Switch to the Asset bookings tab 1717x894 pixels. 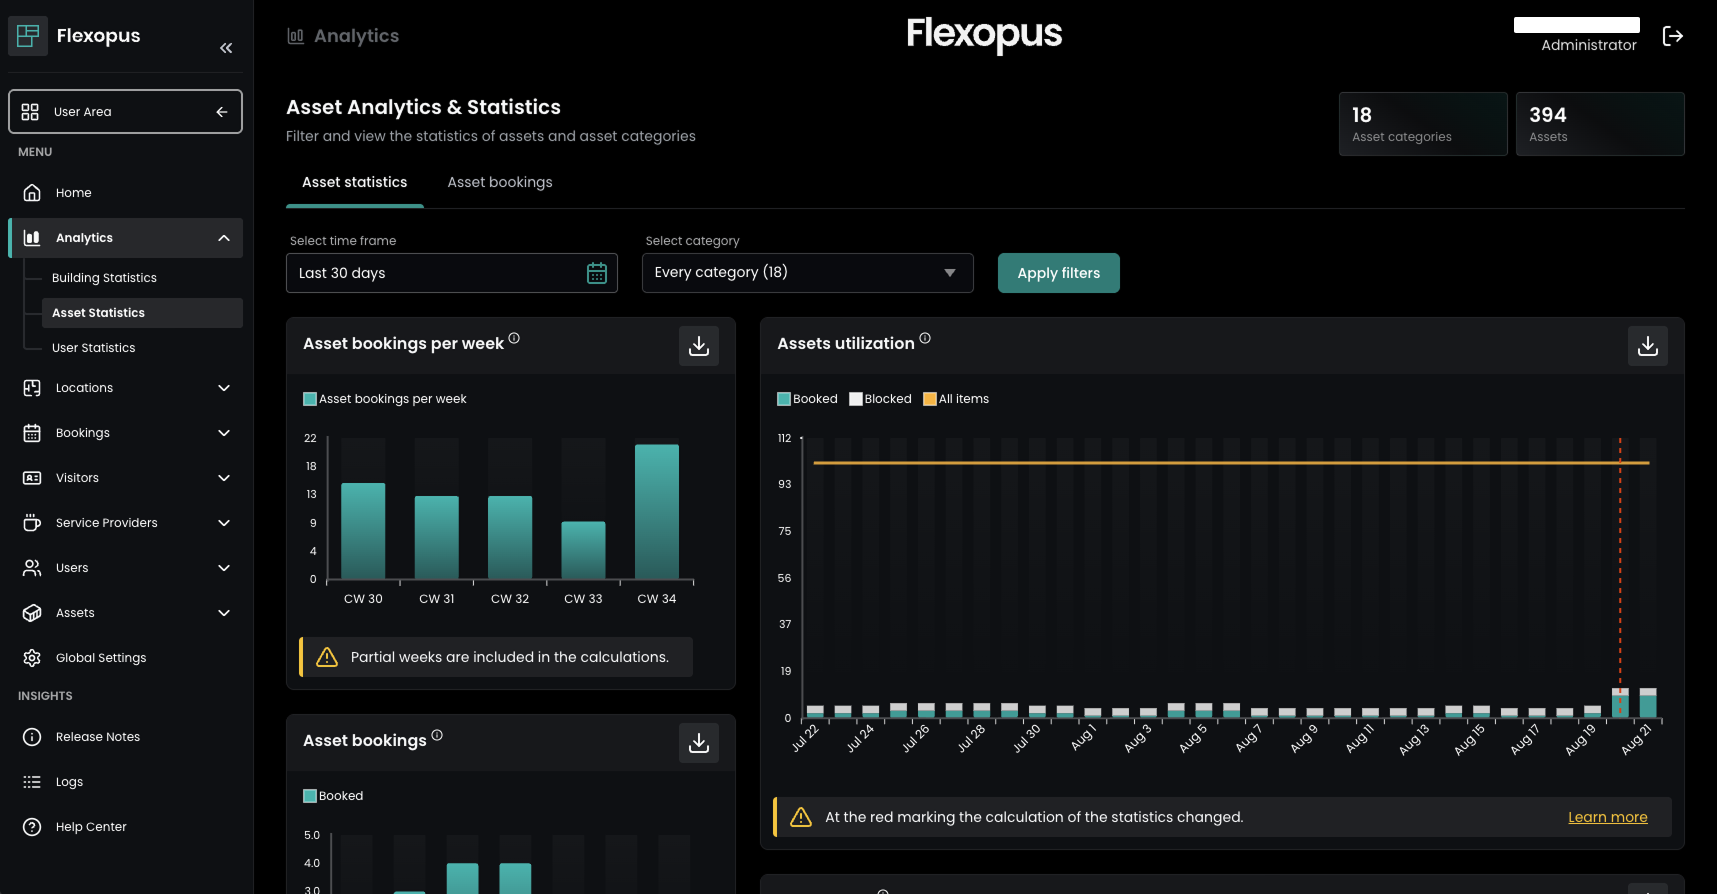[x=500, y=182]
